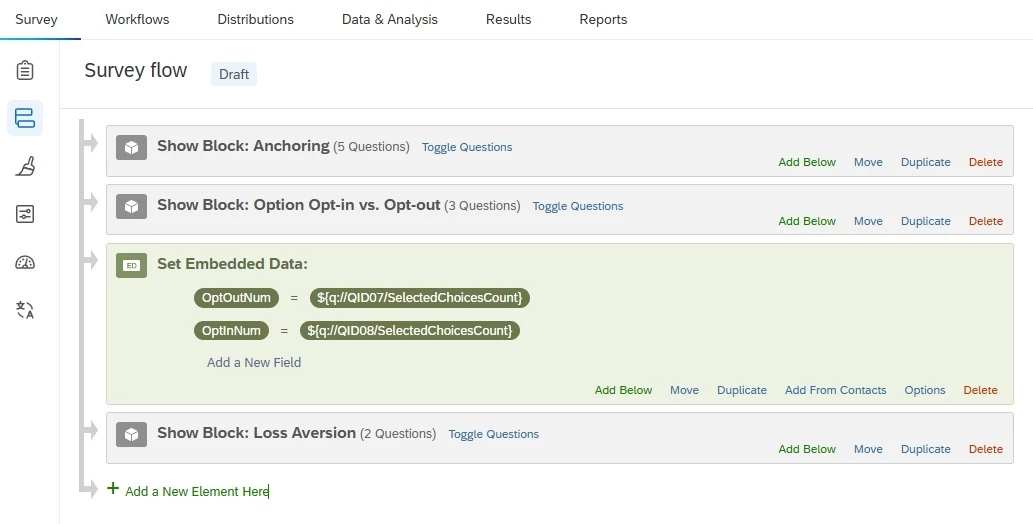Click the Loss Aversion block cube icon

click(131, 434)
